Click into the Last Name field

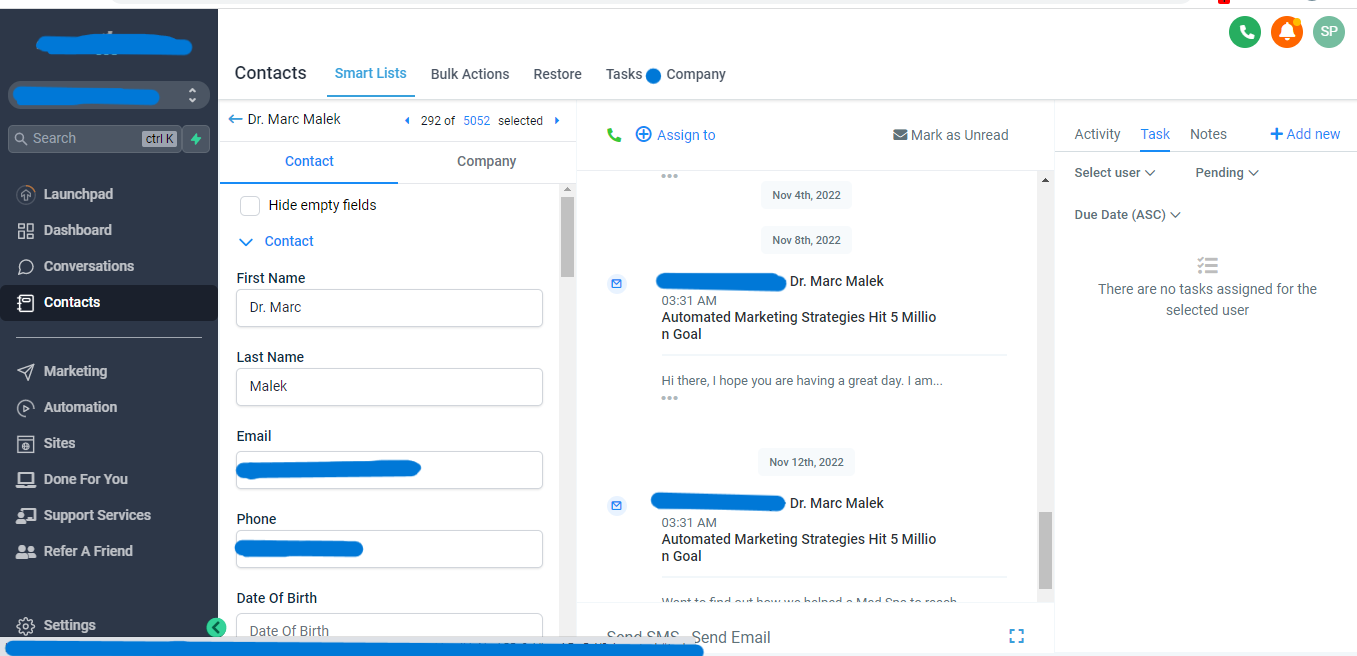(389, 387)
